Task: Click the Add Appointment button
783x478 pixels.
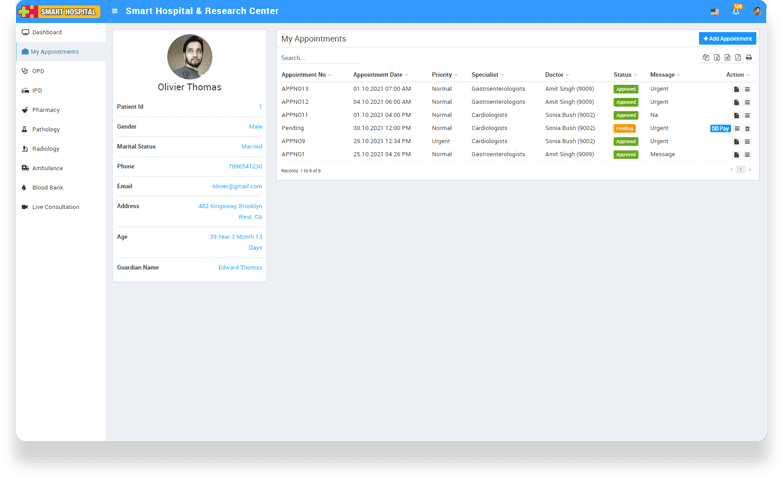Action: point(727,38)
